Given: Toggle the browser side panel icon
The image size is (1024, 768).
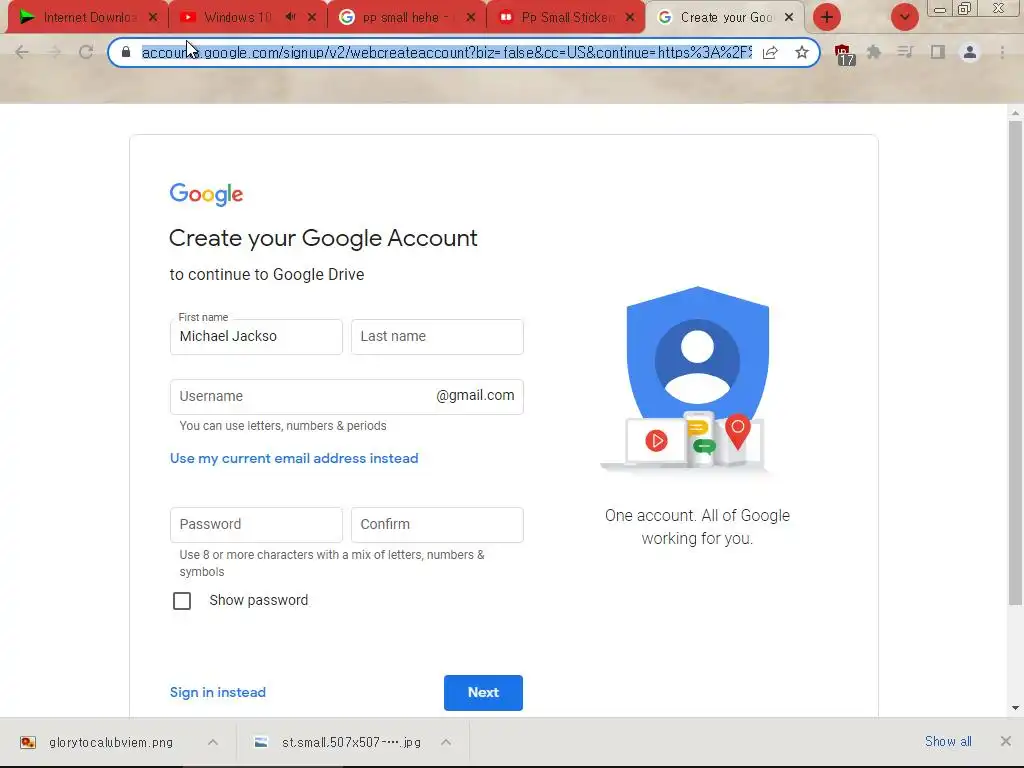Looking at the screenshot, I should tap(938, 52).
